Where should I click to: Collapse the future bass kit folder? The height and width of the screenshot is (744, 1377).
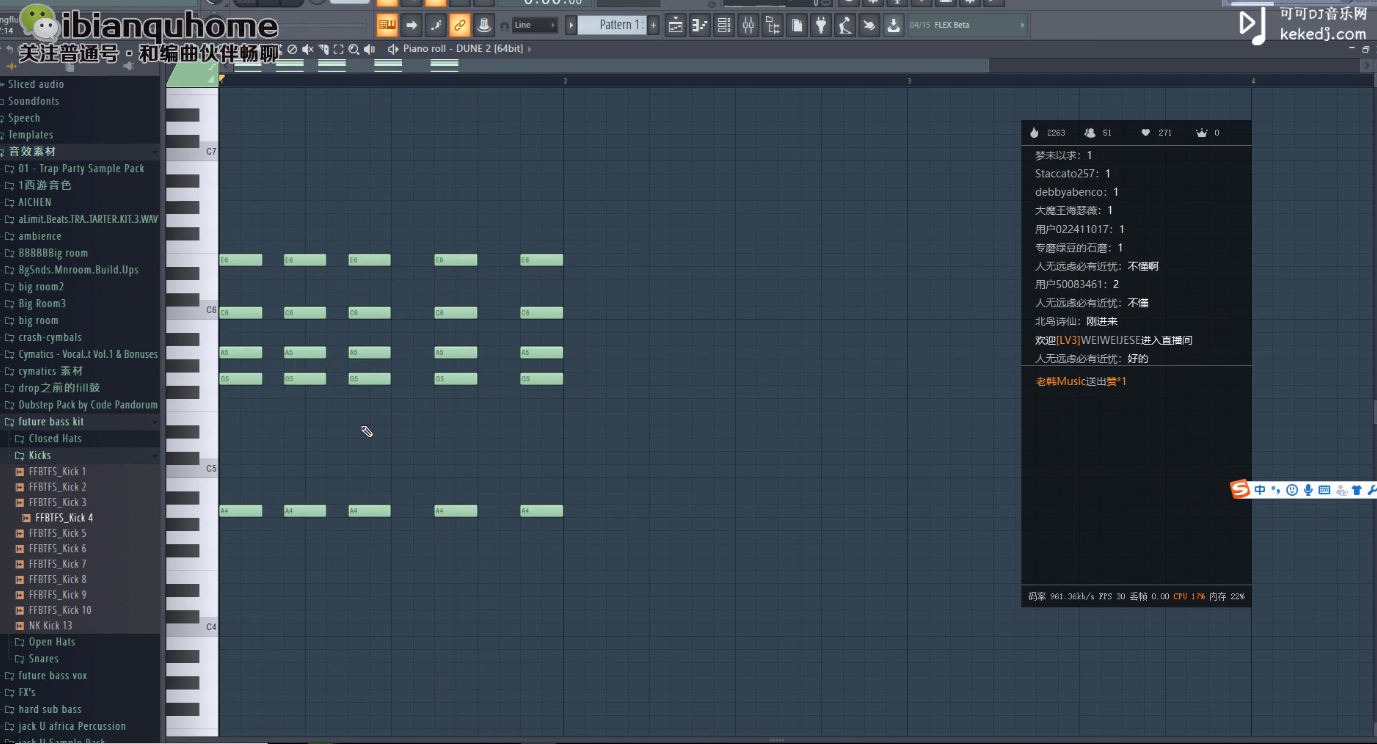coord(50,422)
